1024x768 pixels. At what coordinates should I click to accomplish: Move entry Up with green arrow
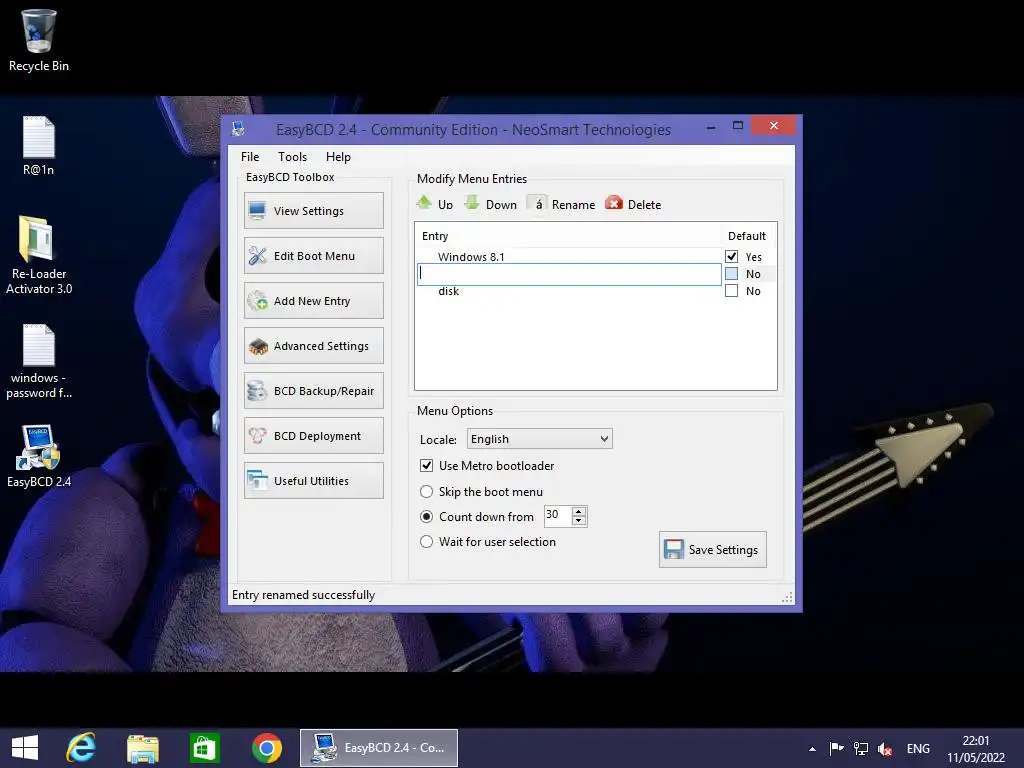pos(424,203)
